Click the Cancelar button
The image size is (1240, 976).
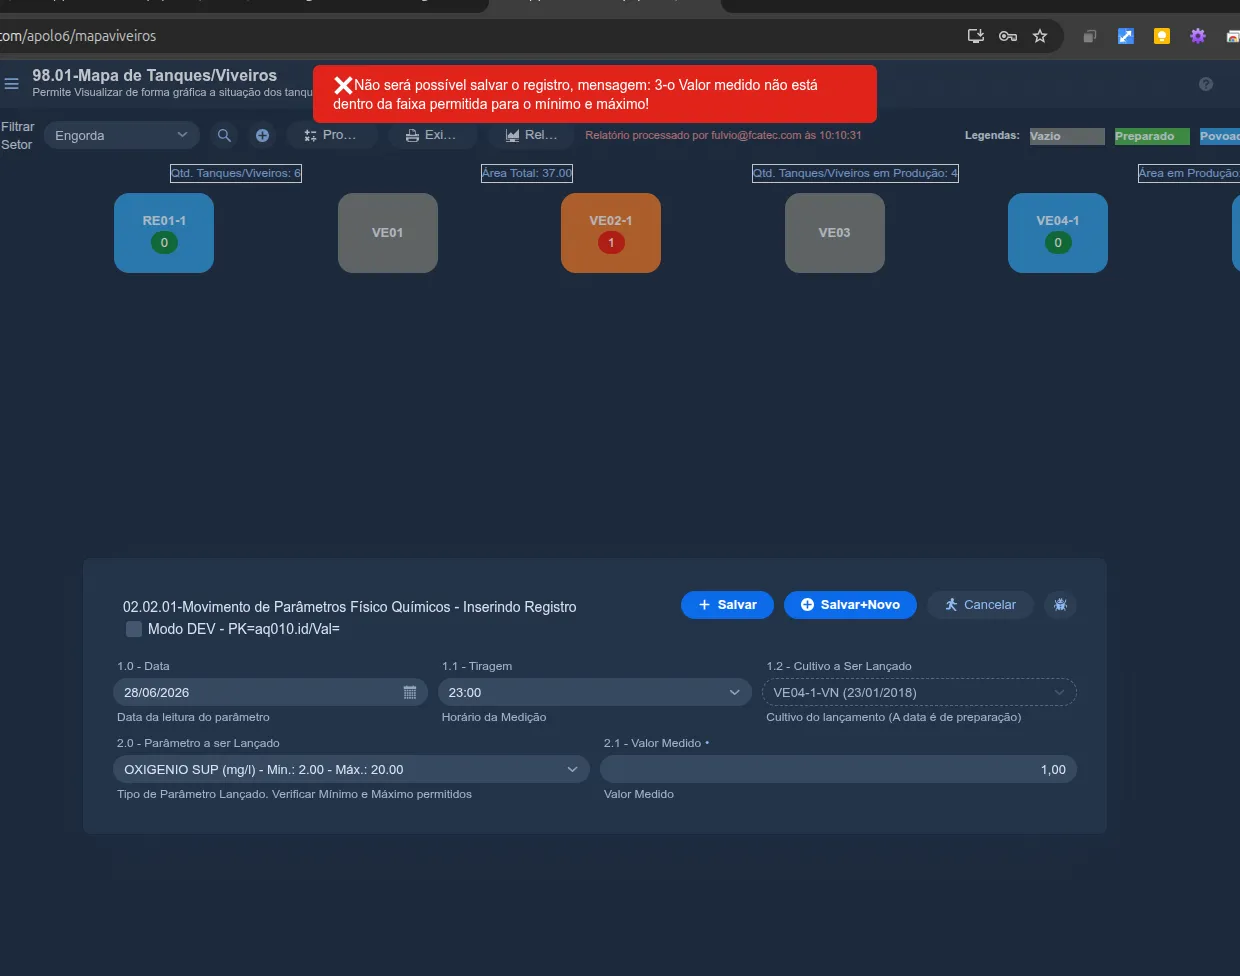980,605
